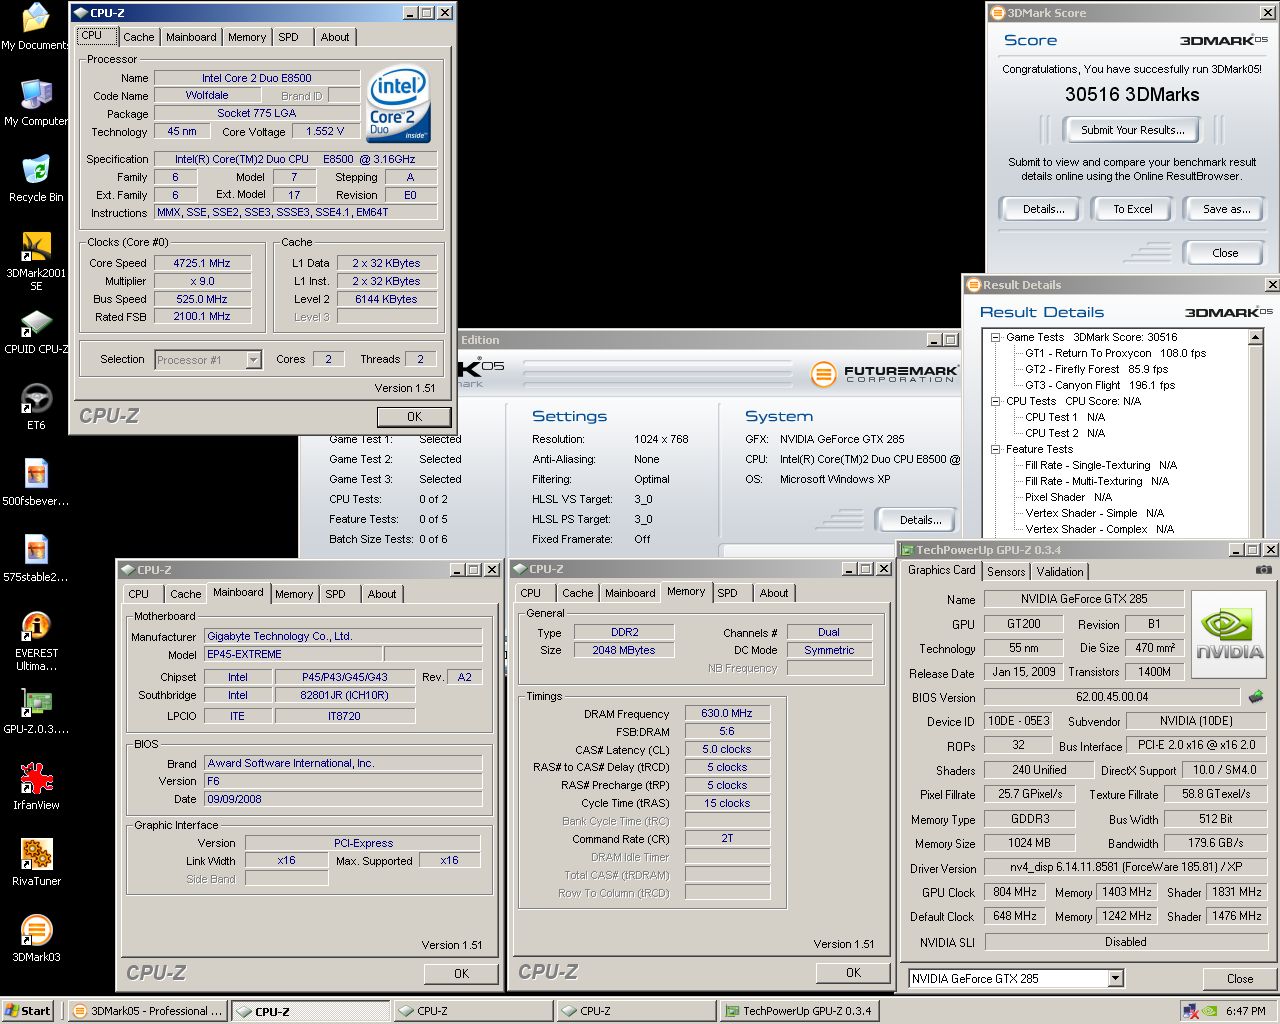1280x1024 pixels.
Task: Select 3DMark05 Professional taskbar button
Action: coord(148,1011)
